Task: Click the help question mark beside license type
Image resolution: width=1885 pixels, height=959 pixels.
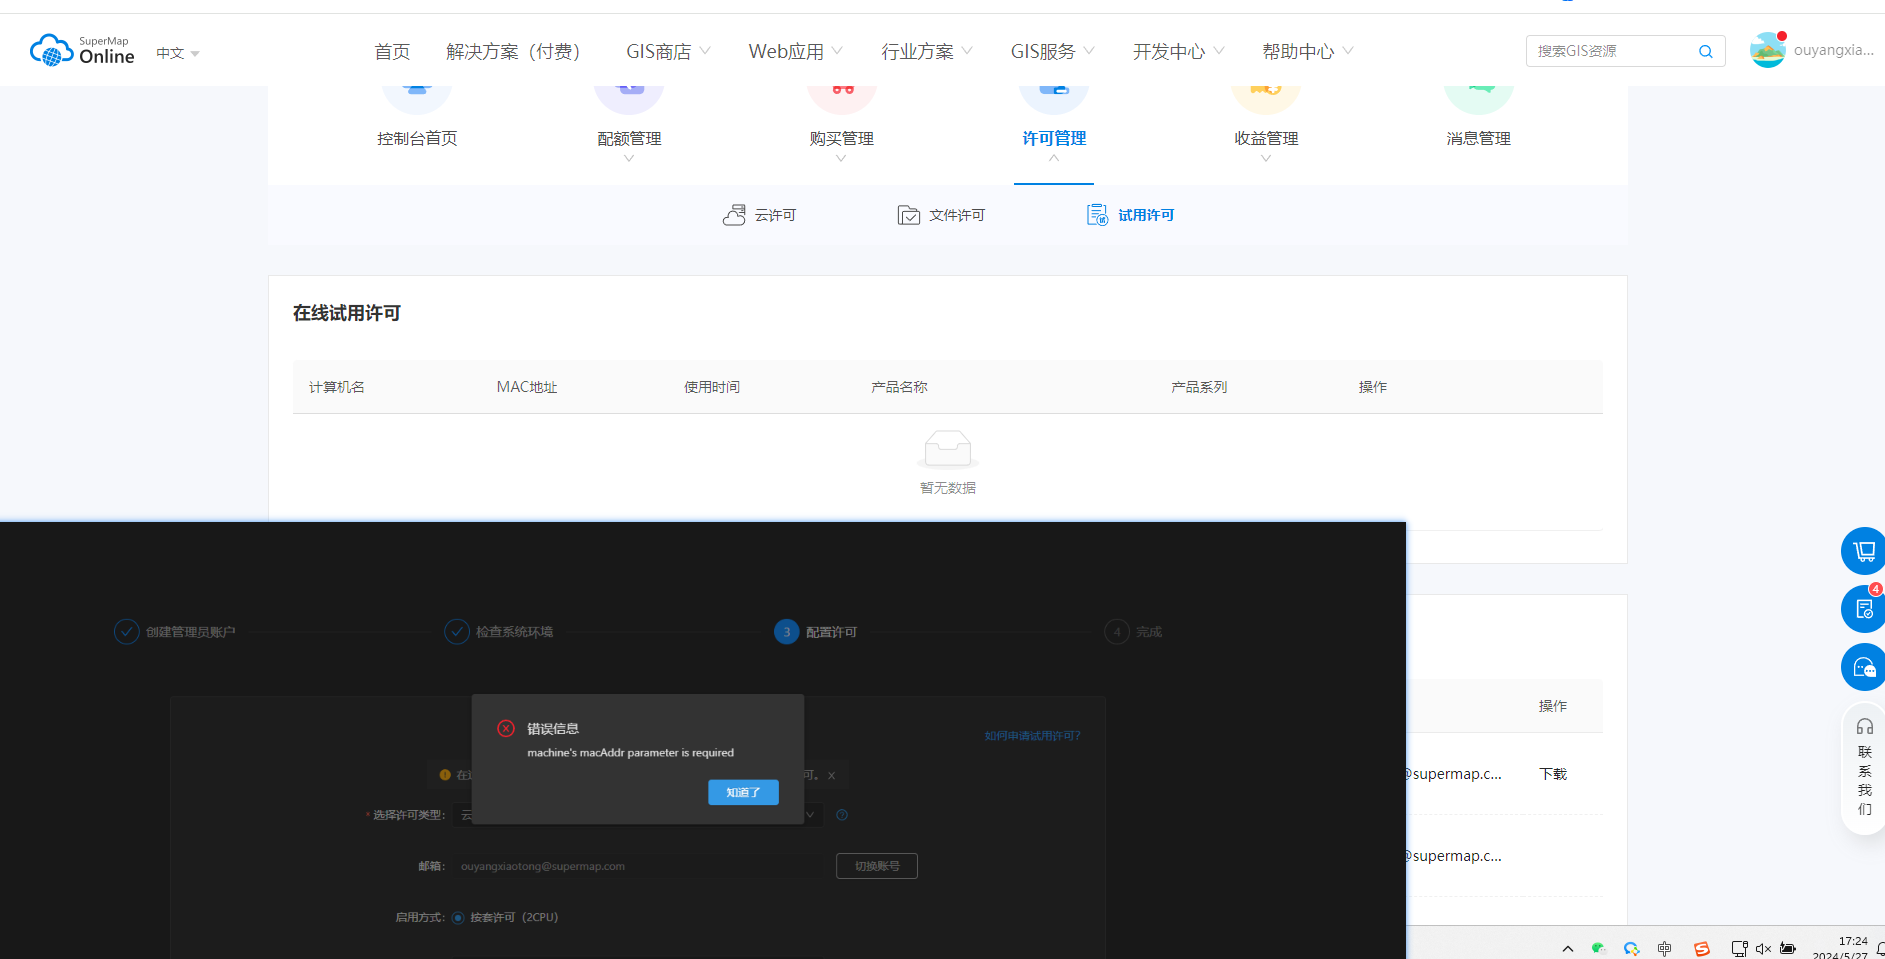Action: [x=842, y=815]
